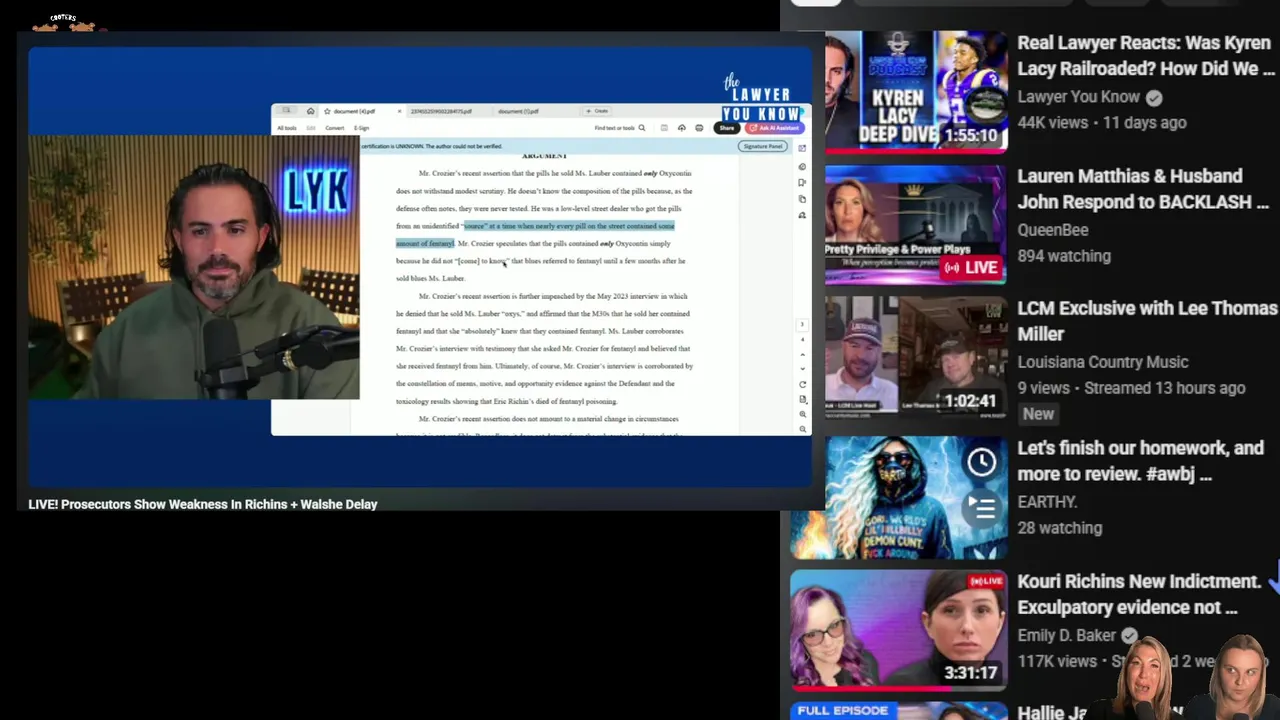Viewport: 1280px width, 720px height.
Task: Click the comments icon in right rail
Action: (802, 167)
